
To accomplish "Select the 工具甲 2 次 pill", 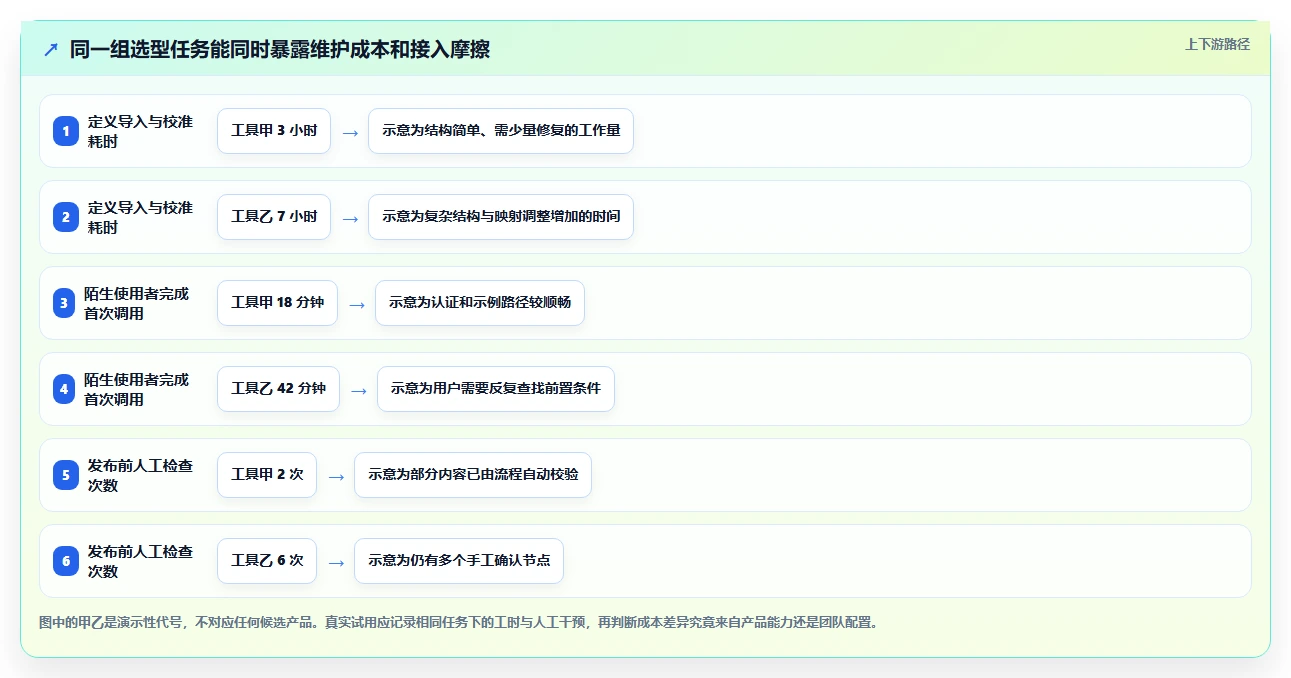I will (x=267, y=475).
